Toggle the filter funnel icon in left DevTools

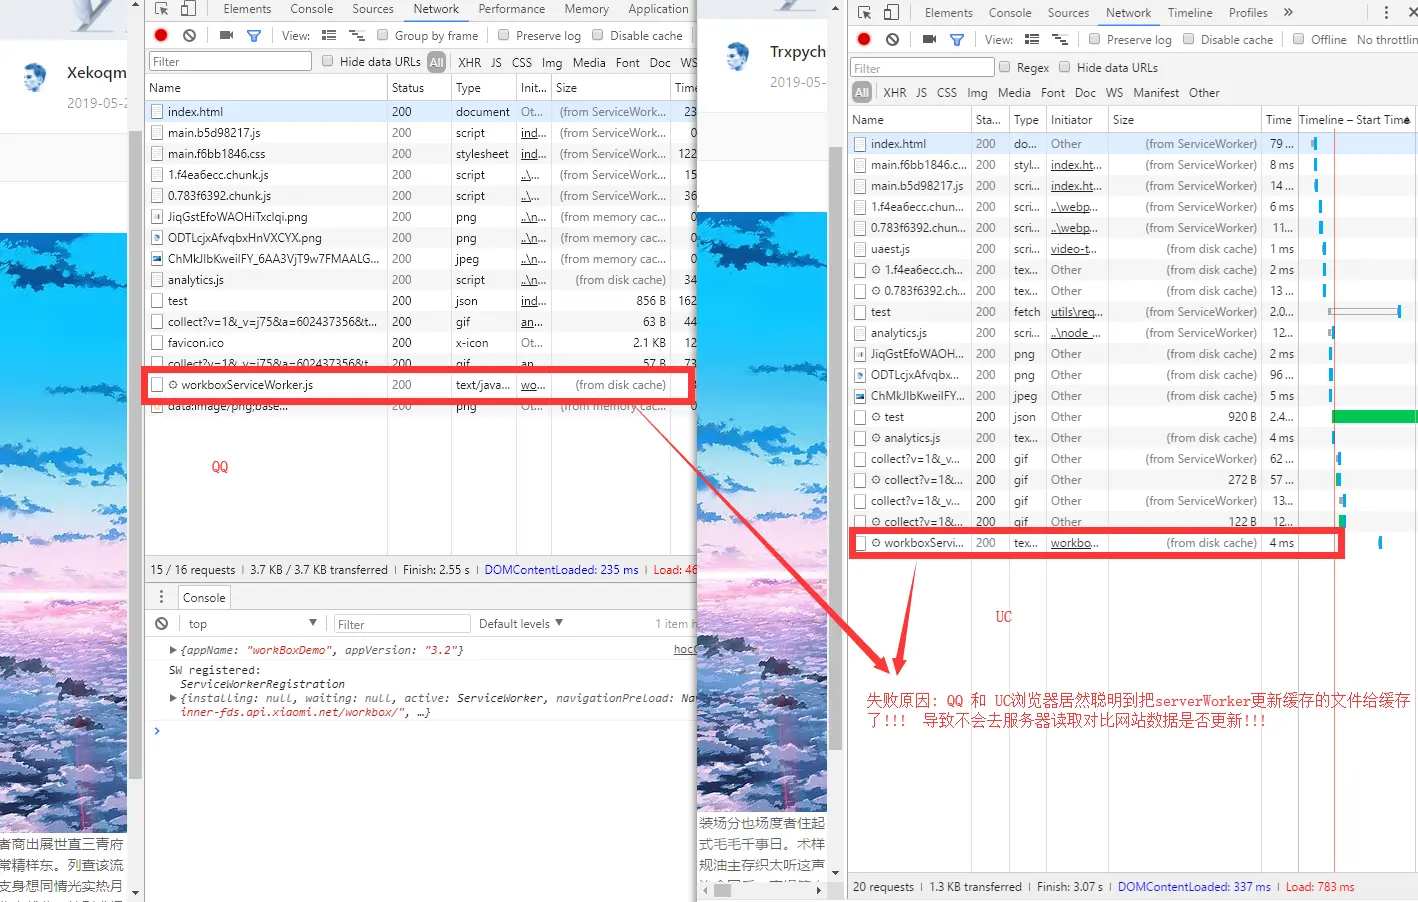click(254, 35)
